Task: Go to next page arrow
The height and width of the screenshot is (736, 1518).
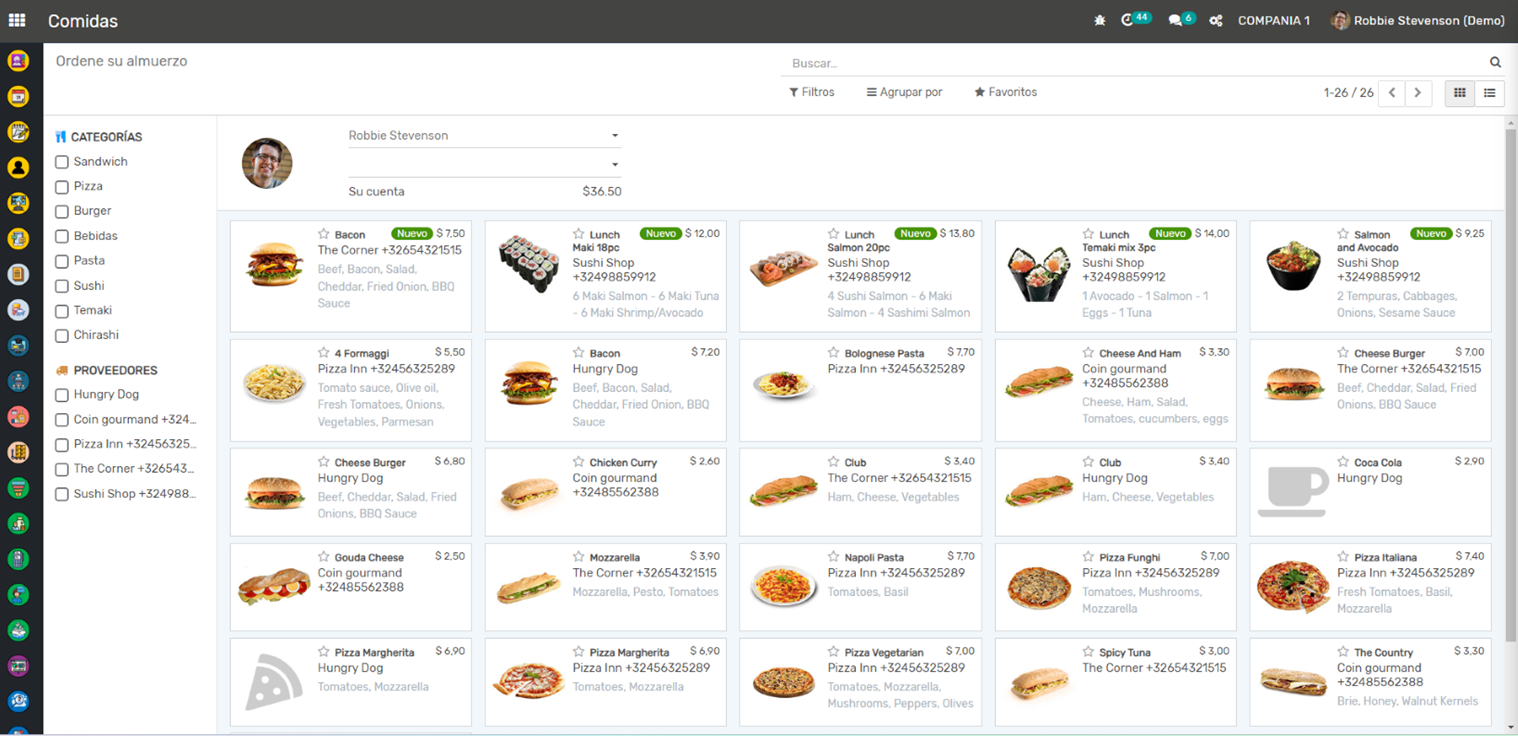Action: click(x=1417, y=93)
